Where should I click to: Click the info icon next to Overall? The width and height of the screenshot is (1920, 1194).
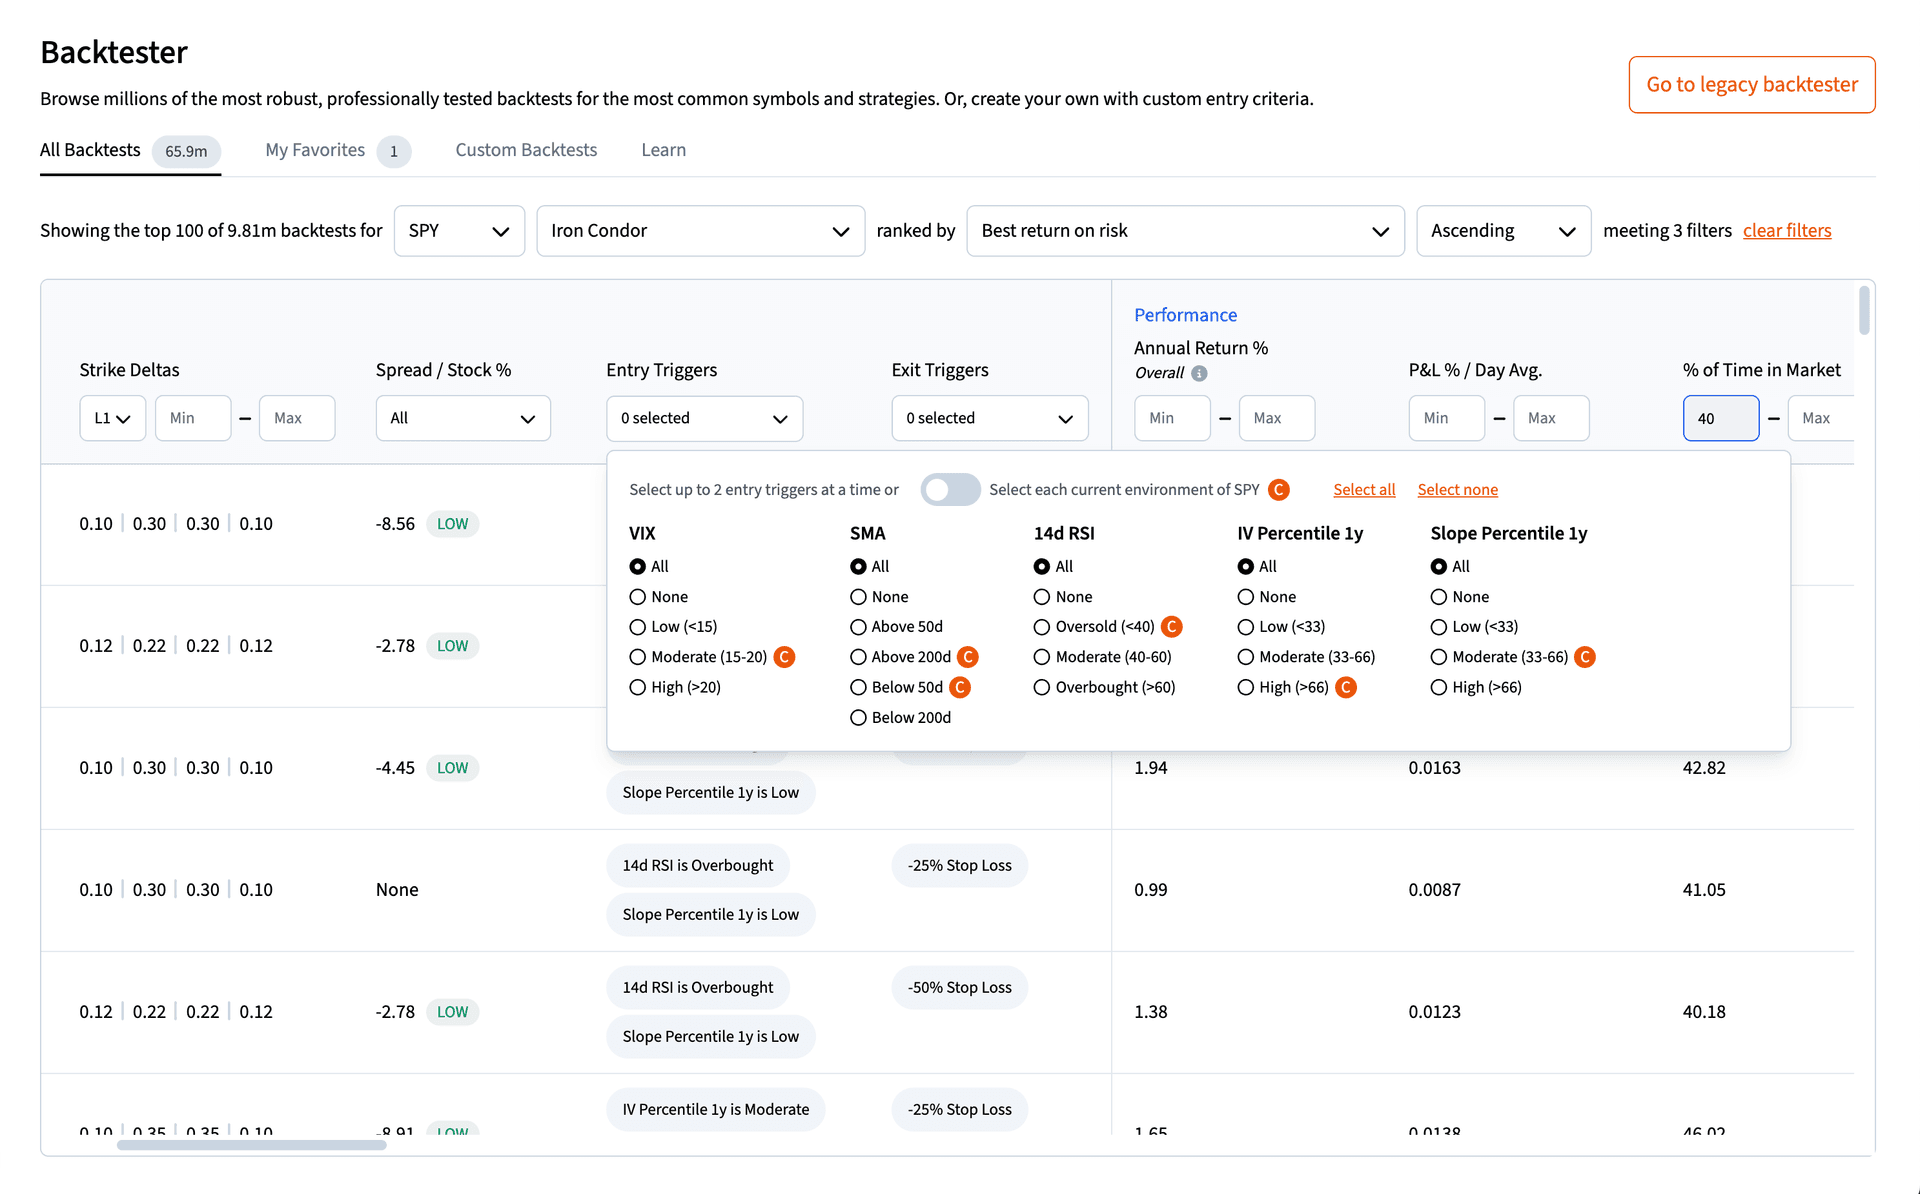coord(1199,372)
